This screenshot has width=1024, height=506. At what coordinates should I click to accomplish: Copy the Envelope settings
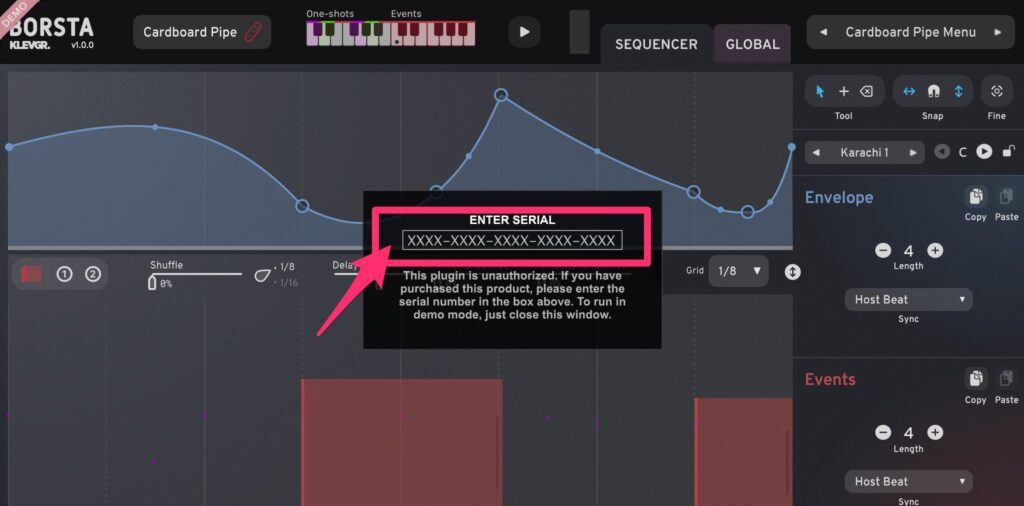pos(975,197)
